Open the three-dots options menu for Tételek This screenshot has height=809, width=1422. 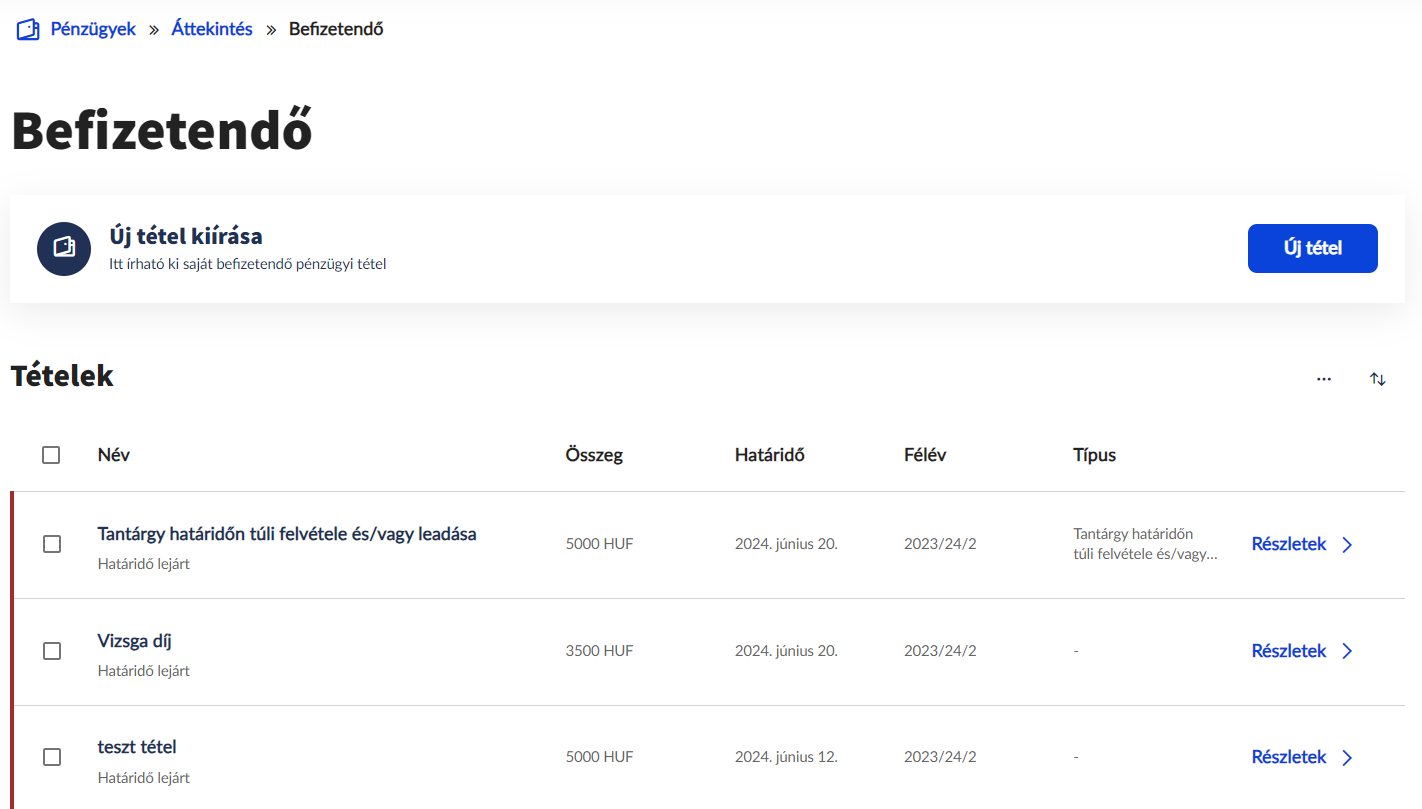click(x=1324, y=379)
